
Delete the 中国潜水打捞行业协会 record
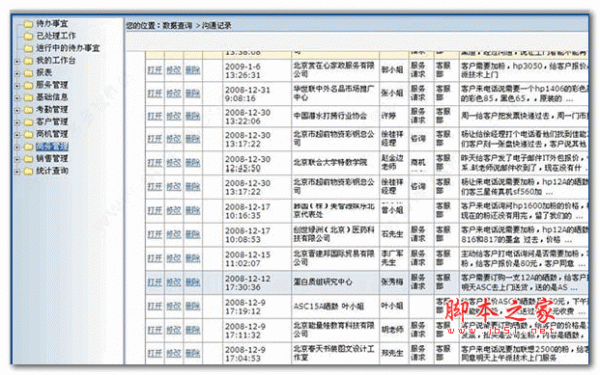[193, 116]
